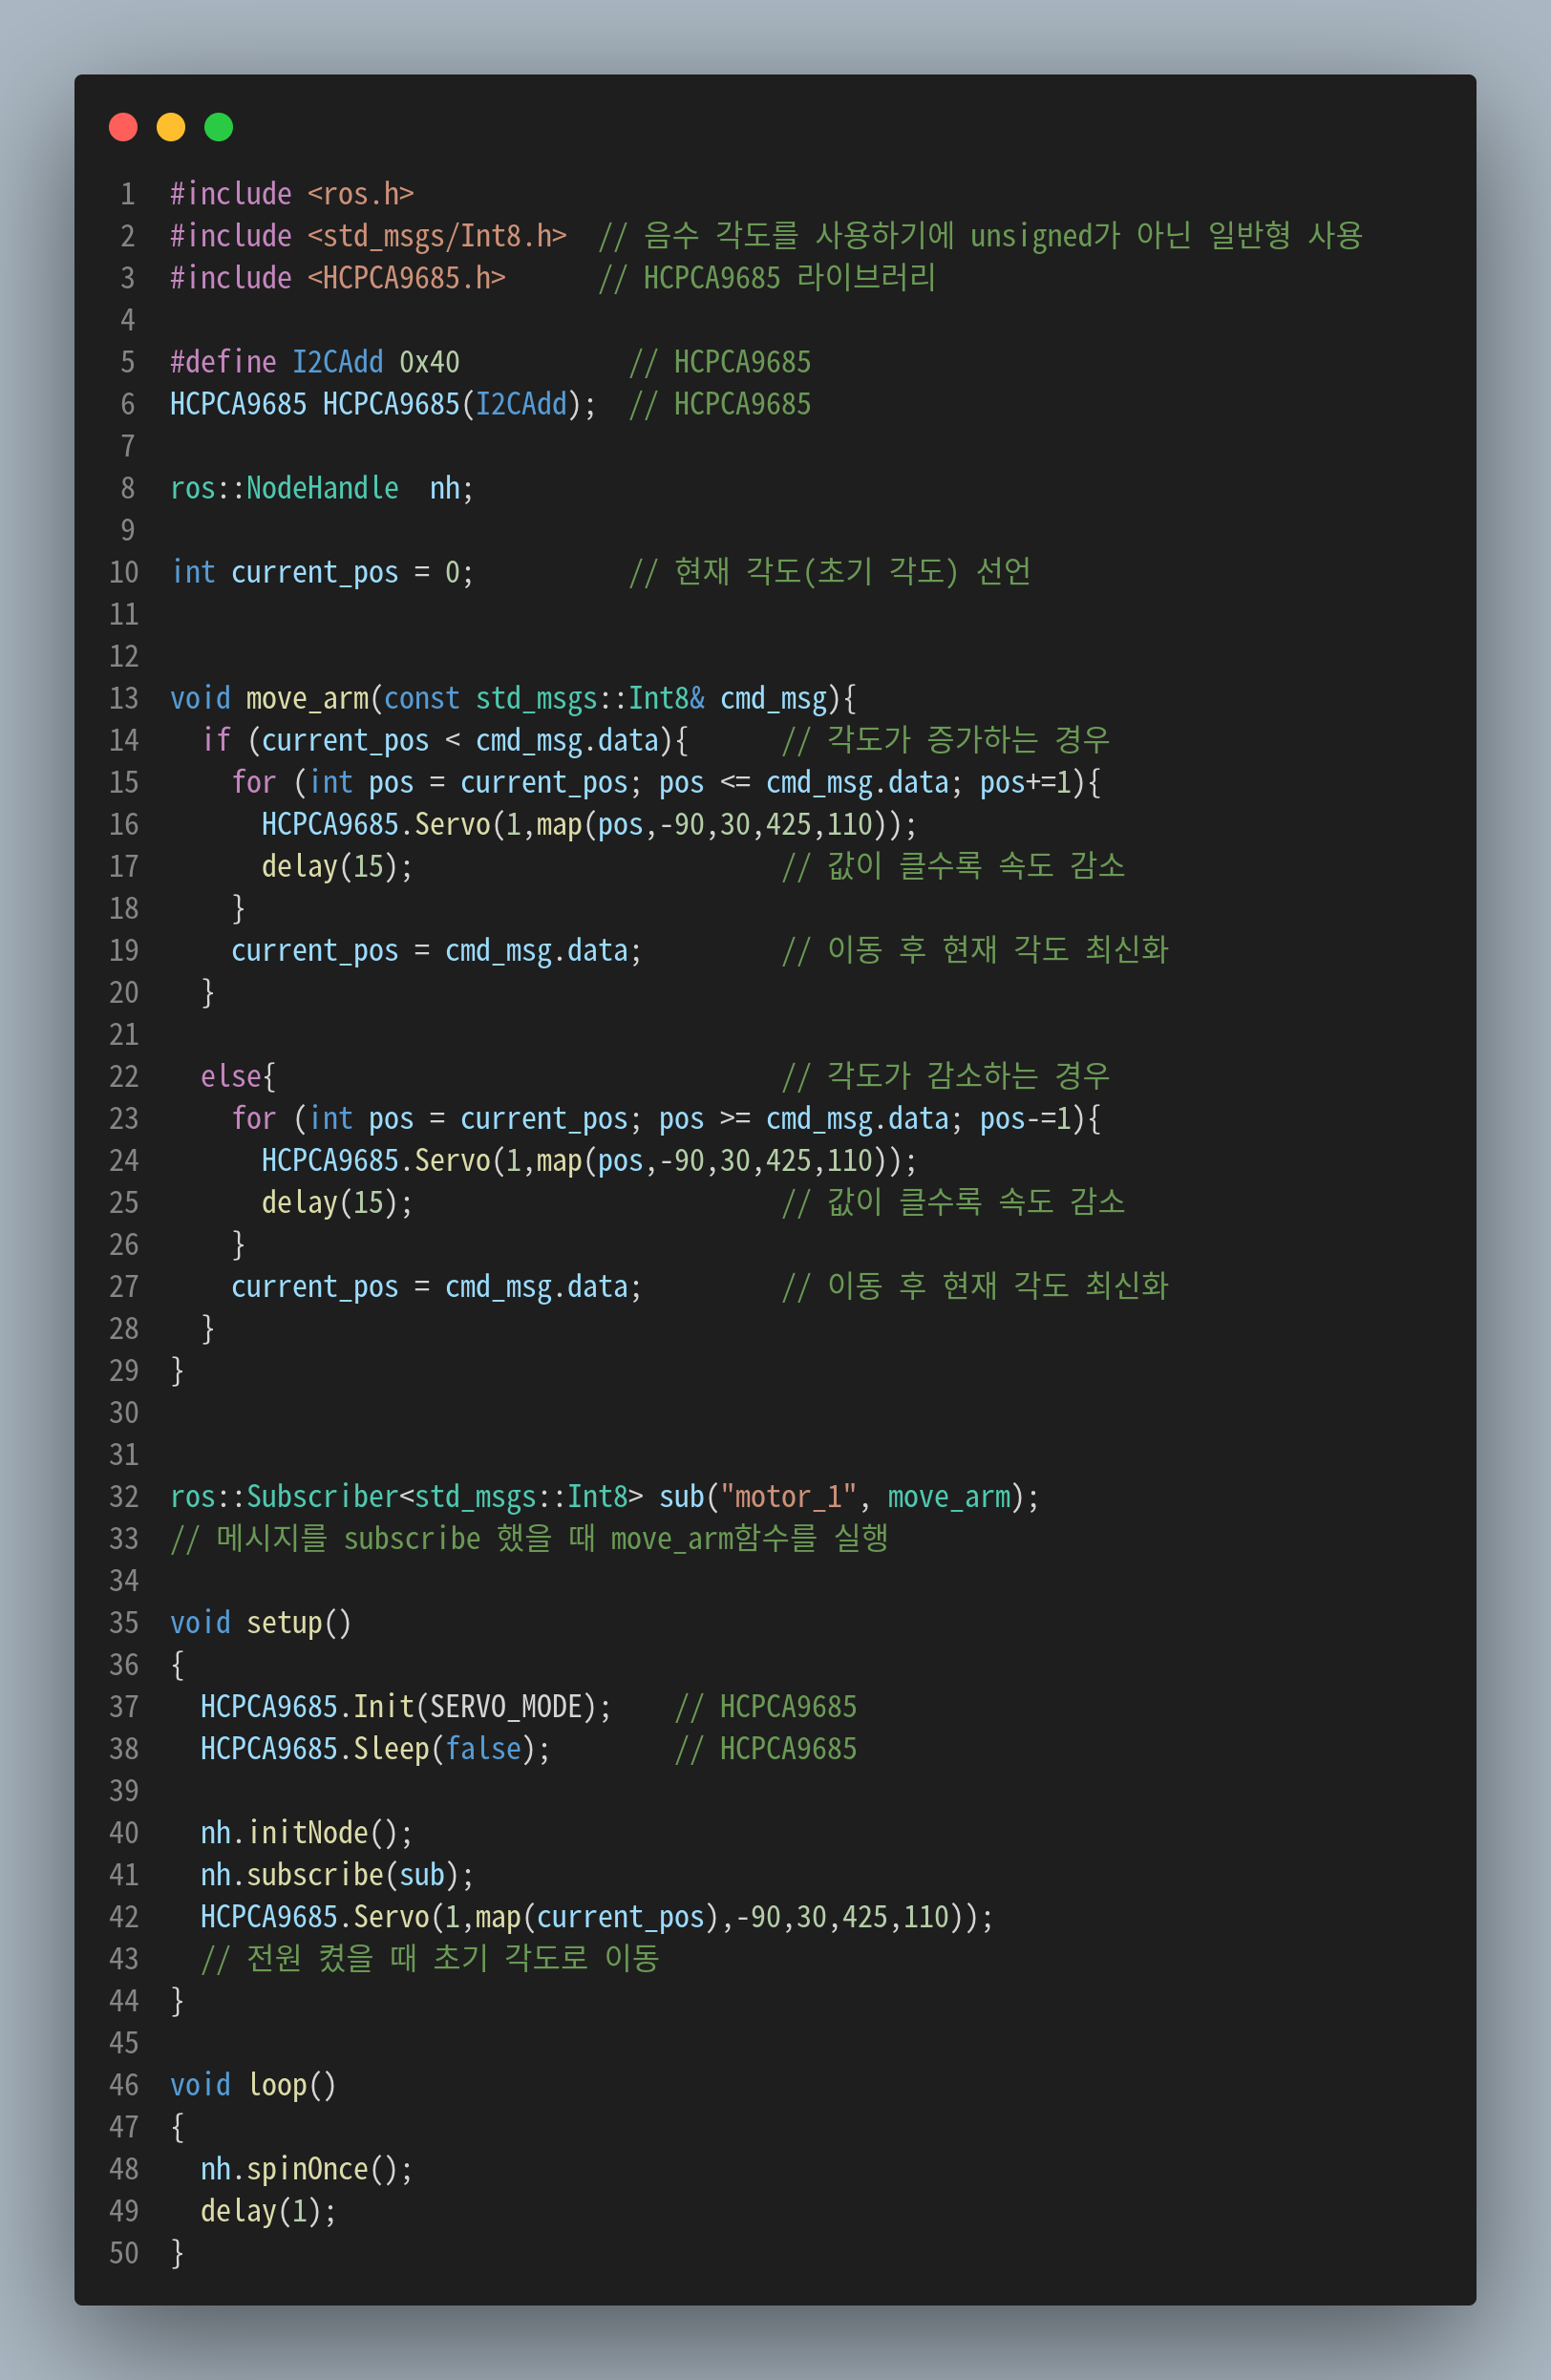Click line number 32 in the gutter
This screenshot has width=1551, height=2380.
124,1496
